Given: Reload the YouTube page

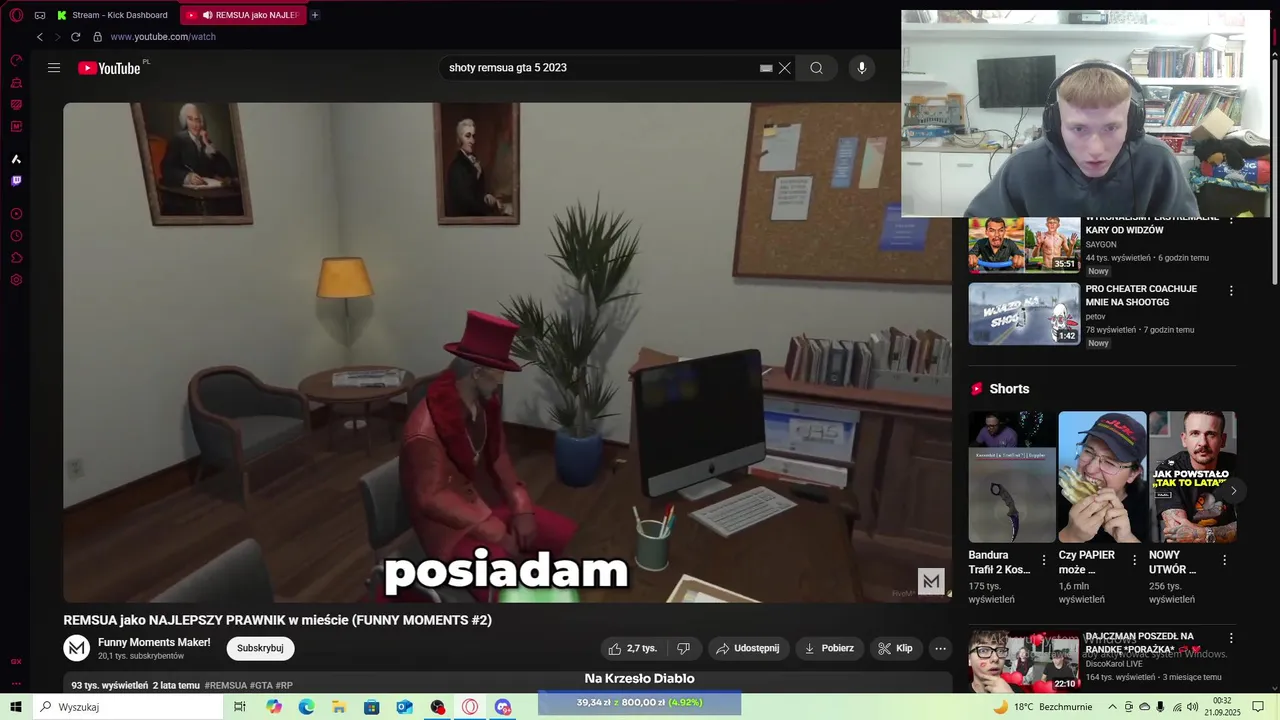Looking at the screenshot, I should point(75,37).
